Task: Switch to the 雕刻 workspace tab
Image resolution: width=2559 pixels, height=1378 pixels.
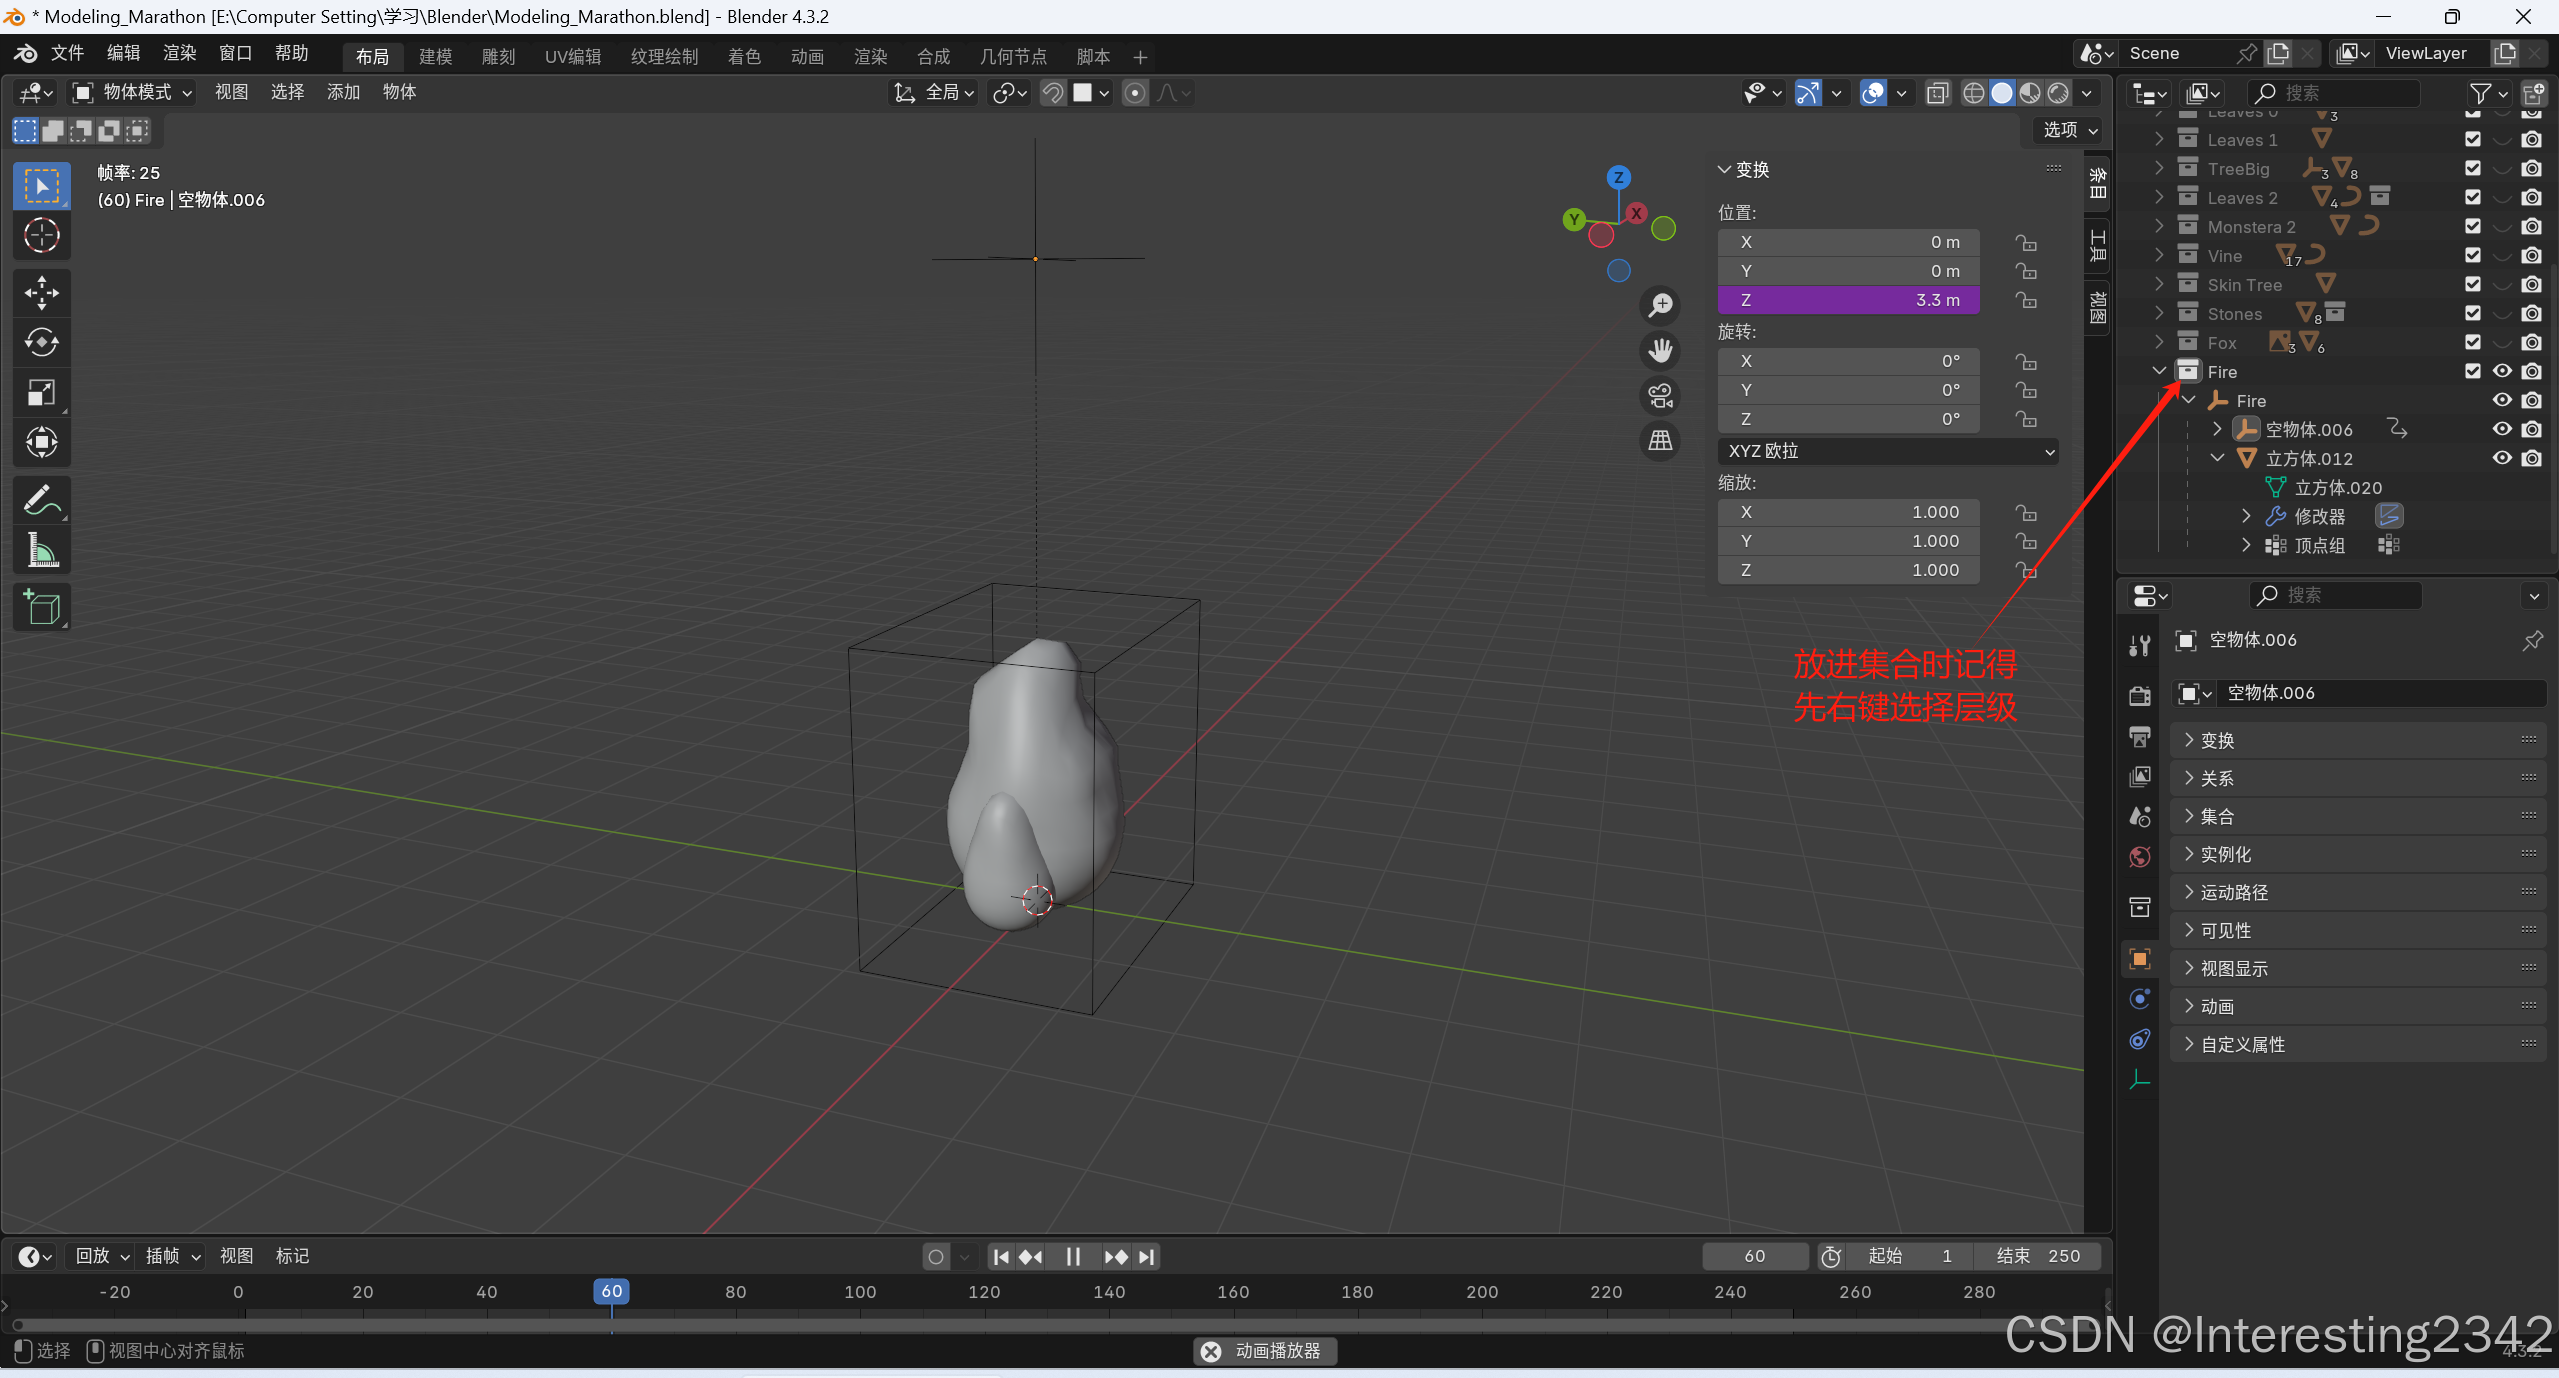Action: (x=498, y=56)
